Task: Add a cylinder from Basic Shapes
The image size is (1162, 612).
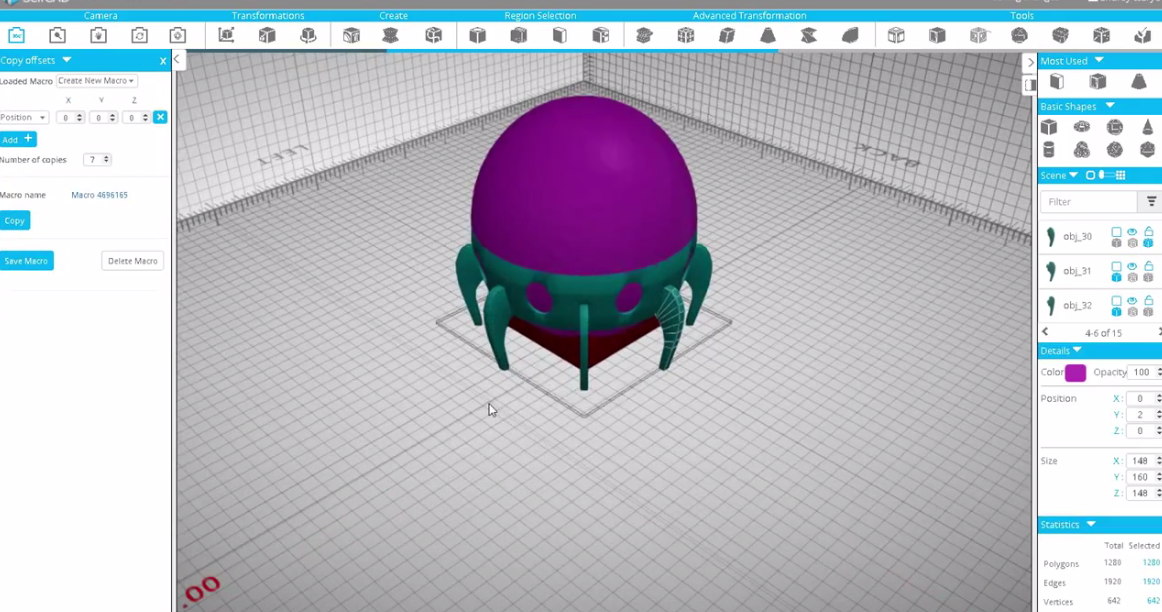Action: coord(1049,150)
